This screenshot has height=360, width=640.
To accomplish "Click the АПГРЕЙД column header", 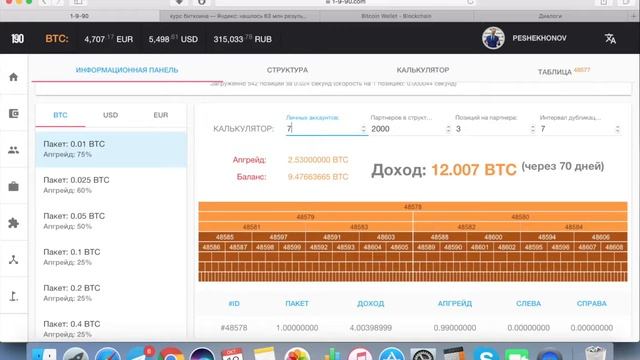I will pyautogui.click(x=455, y=303).
